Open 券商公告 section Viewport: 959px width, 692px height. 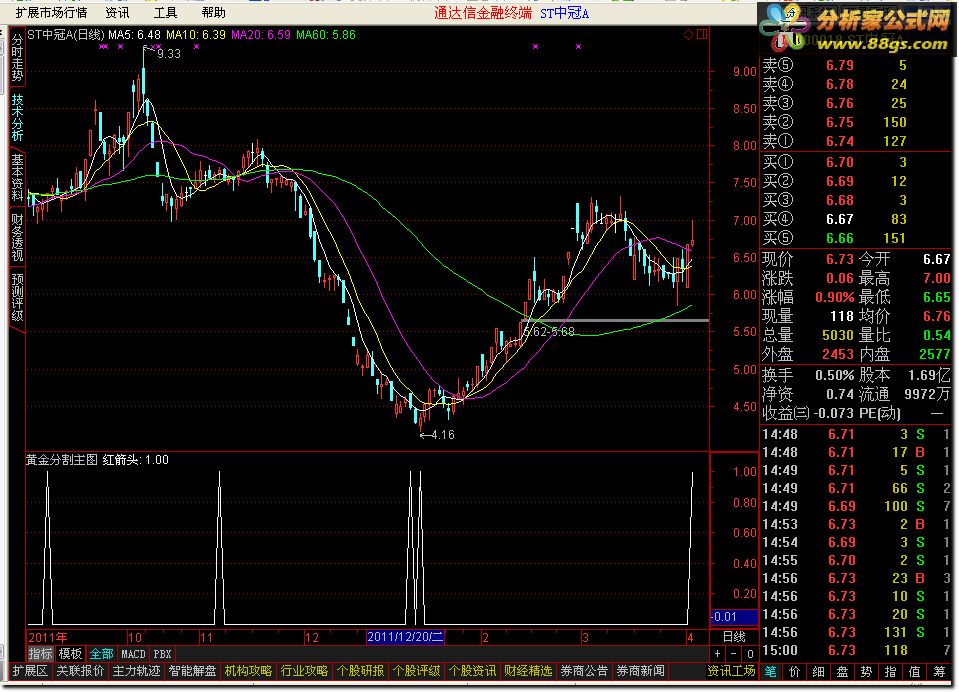(585, 671)
